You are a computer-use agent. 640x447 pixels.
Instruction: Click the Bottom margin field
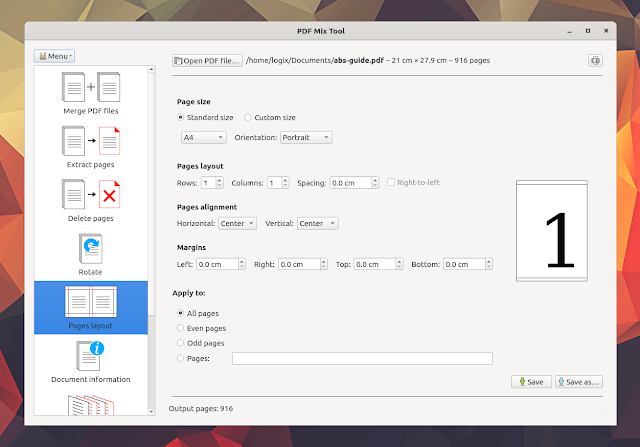pyautogui.click(x=468, y=264)
